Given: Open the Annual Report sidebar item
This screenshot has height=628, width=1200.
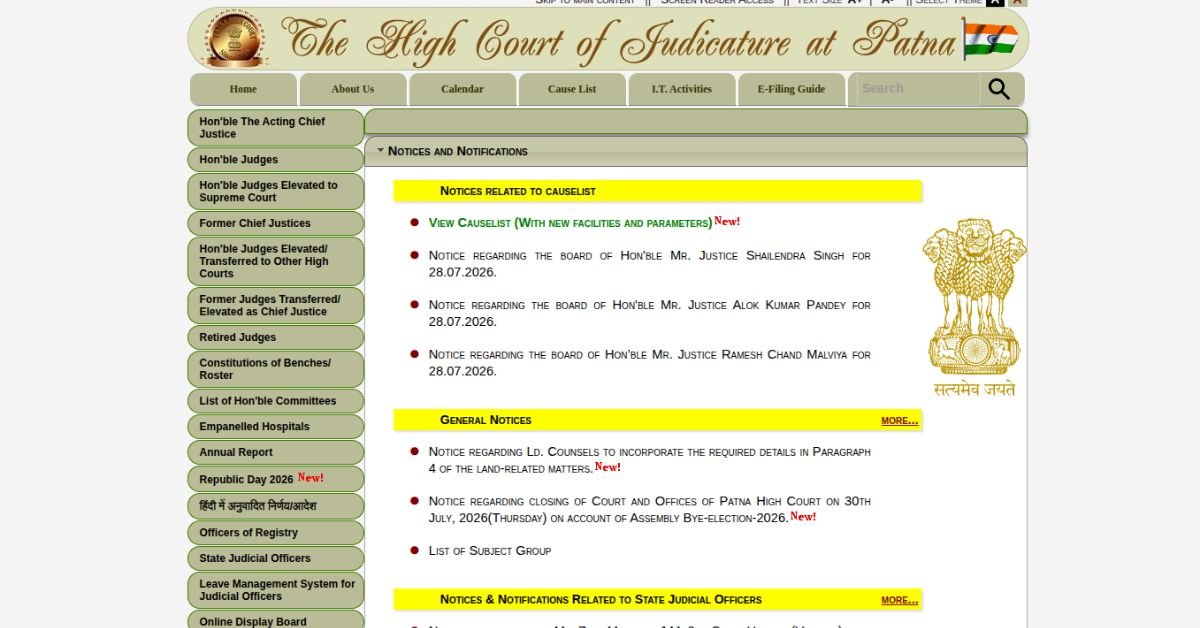Looking at the screenshot, I should (275, 453).
